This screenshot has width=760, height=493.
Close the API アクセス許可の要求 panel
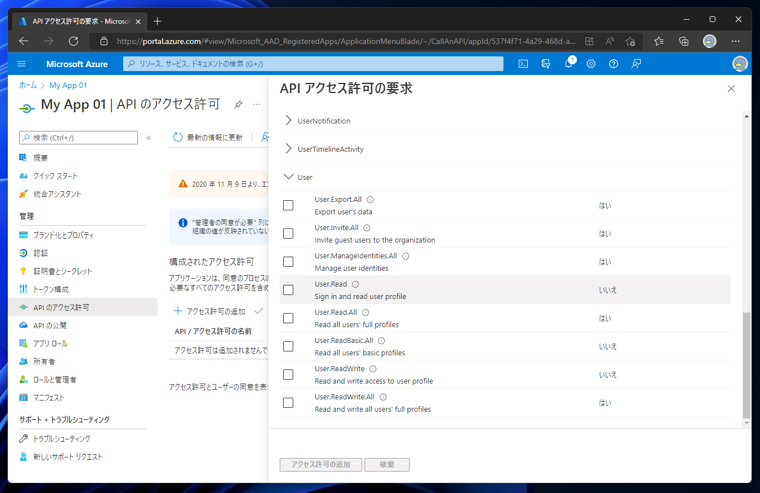point(731,89)
